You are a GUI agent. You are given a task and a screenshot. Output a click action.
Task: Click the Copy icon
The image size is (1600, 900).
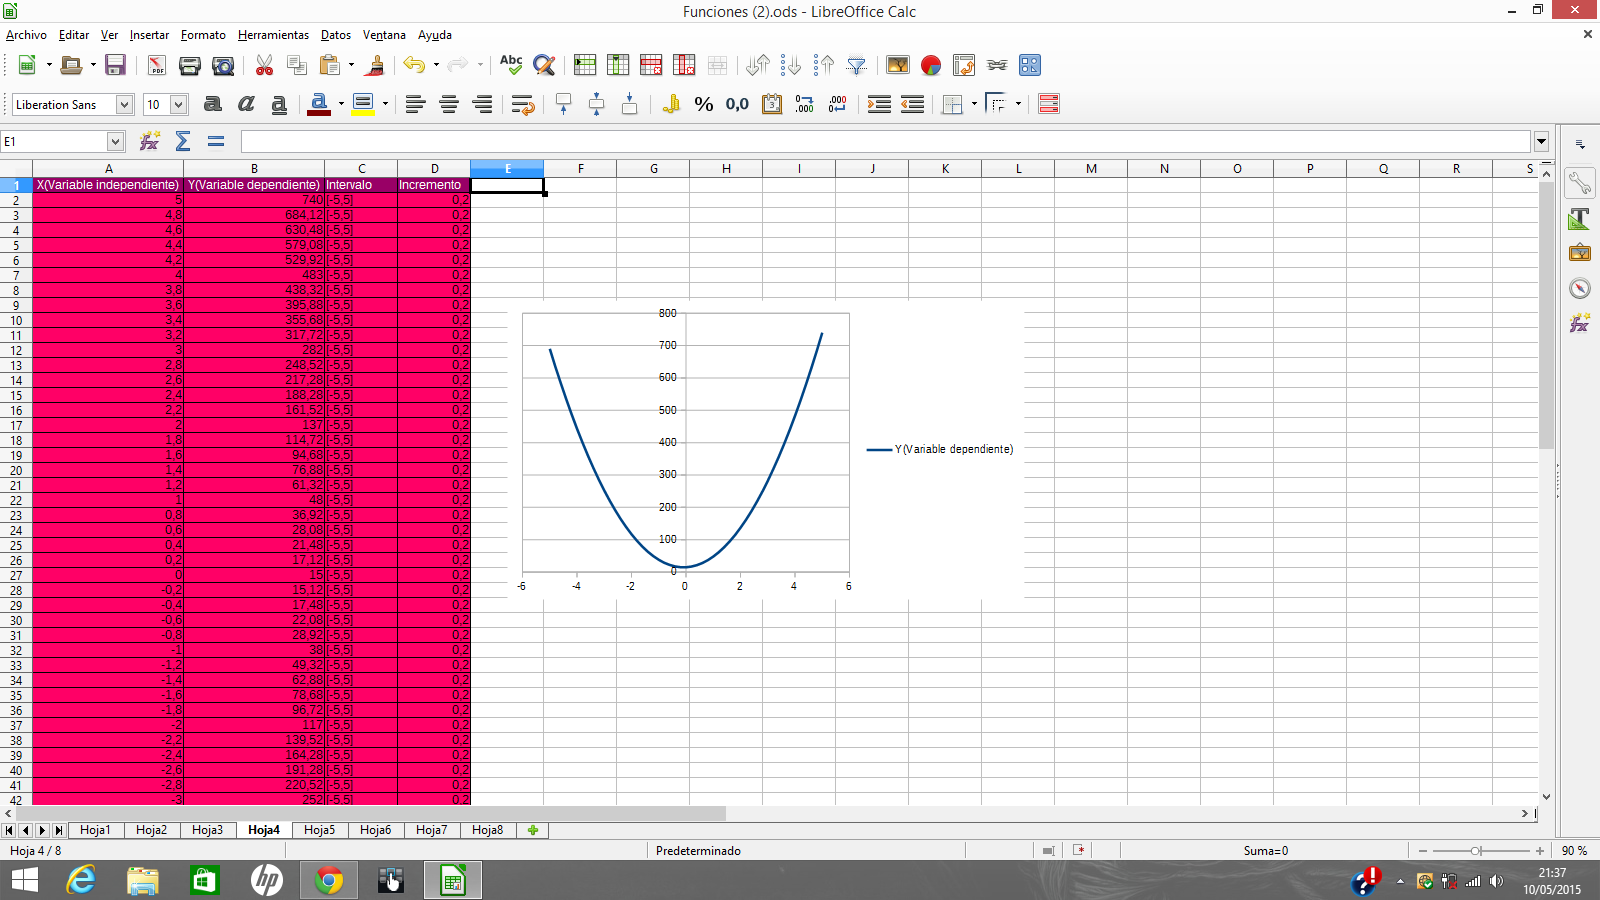coord(297,65)
